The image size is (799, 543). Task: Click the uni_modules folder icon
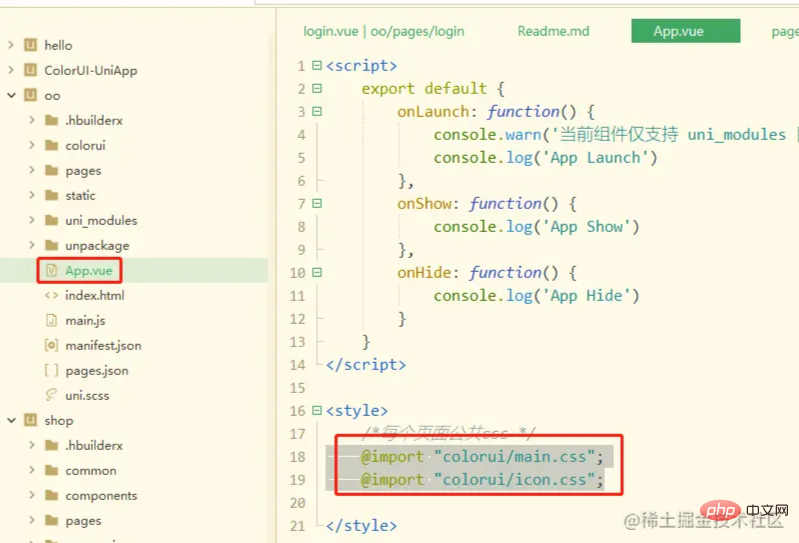51,220
